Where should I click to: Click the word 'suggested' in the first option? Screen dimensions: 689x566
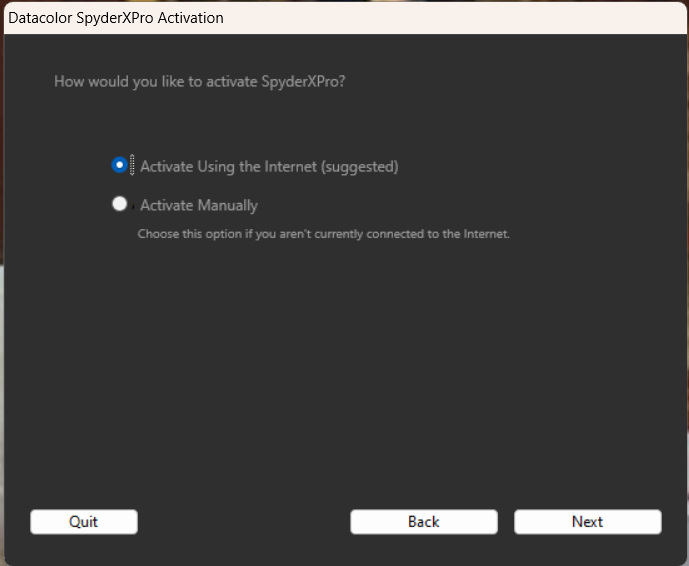point(360,167)
